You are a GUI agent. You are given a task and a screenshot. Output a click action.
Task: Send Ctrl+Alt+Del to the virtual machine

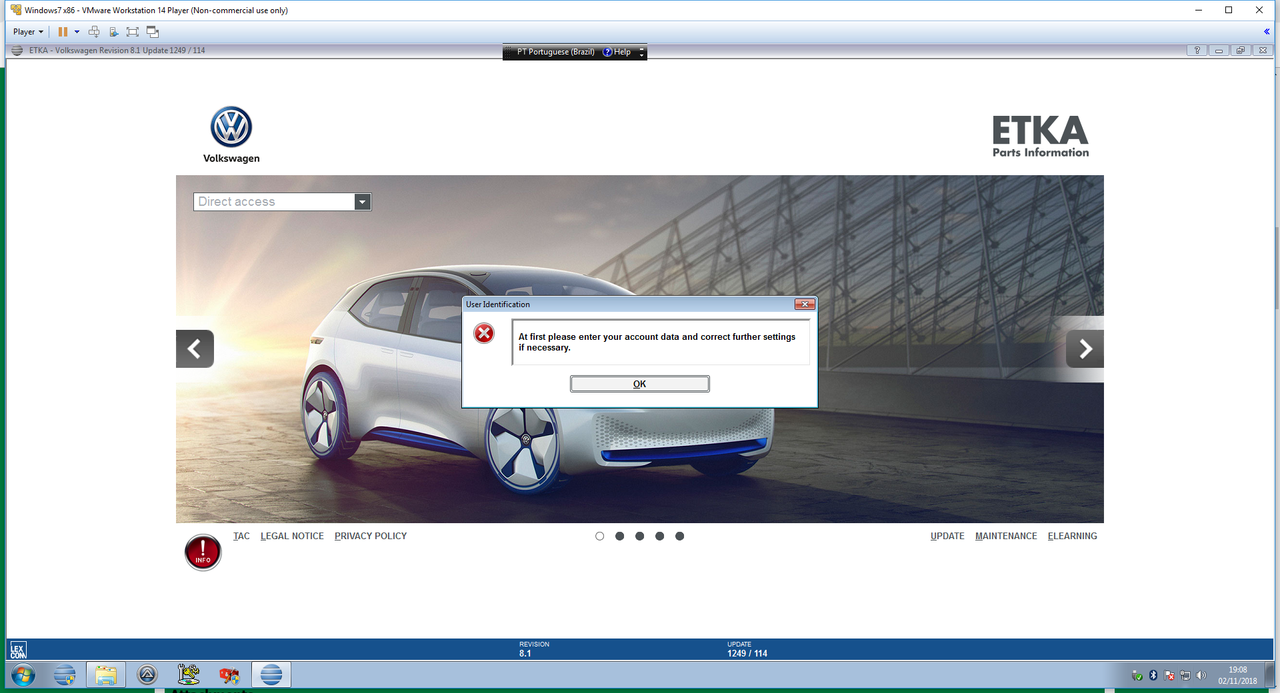[94, 32]
